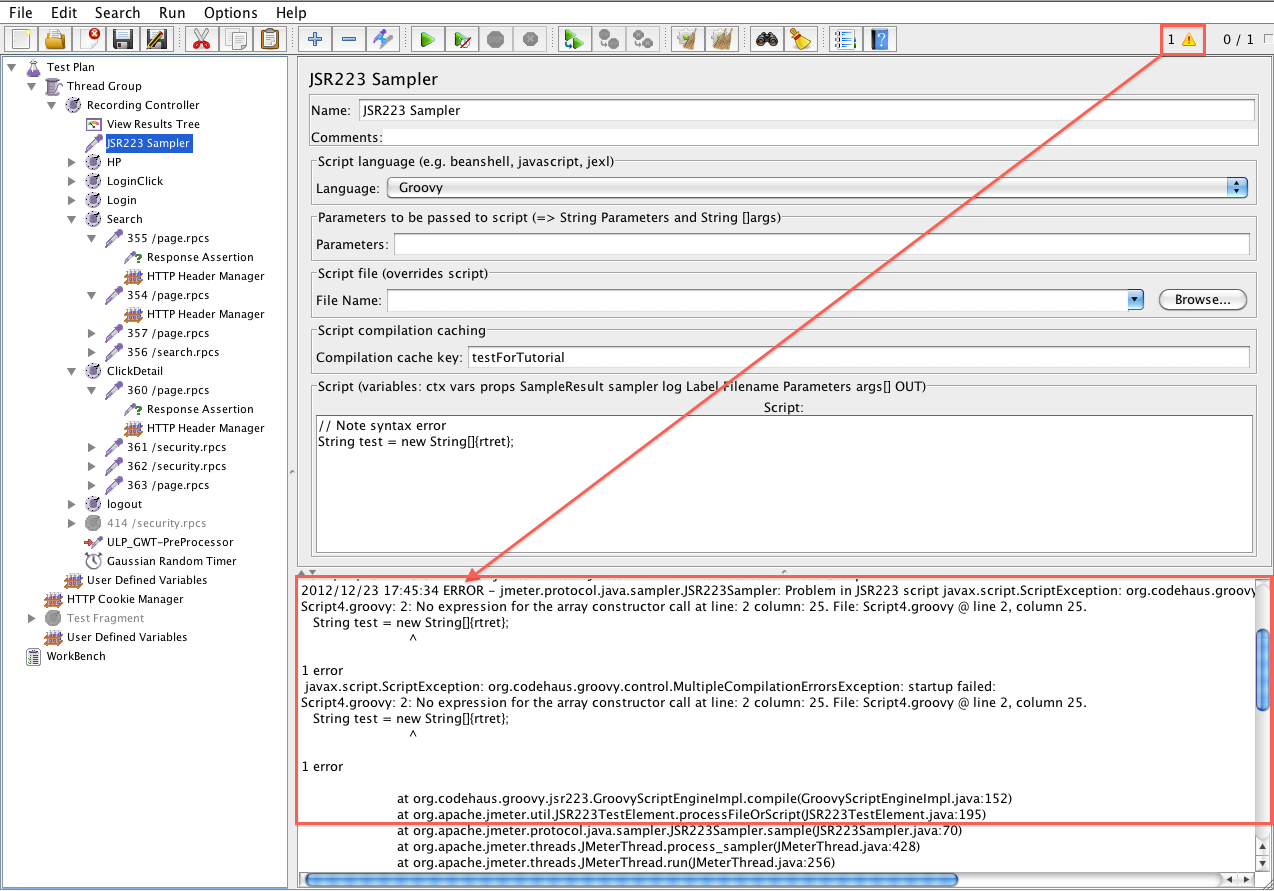Click the green Start test button
Screen dimensions: 1274x891
pos(427,40)
